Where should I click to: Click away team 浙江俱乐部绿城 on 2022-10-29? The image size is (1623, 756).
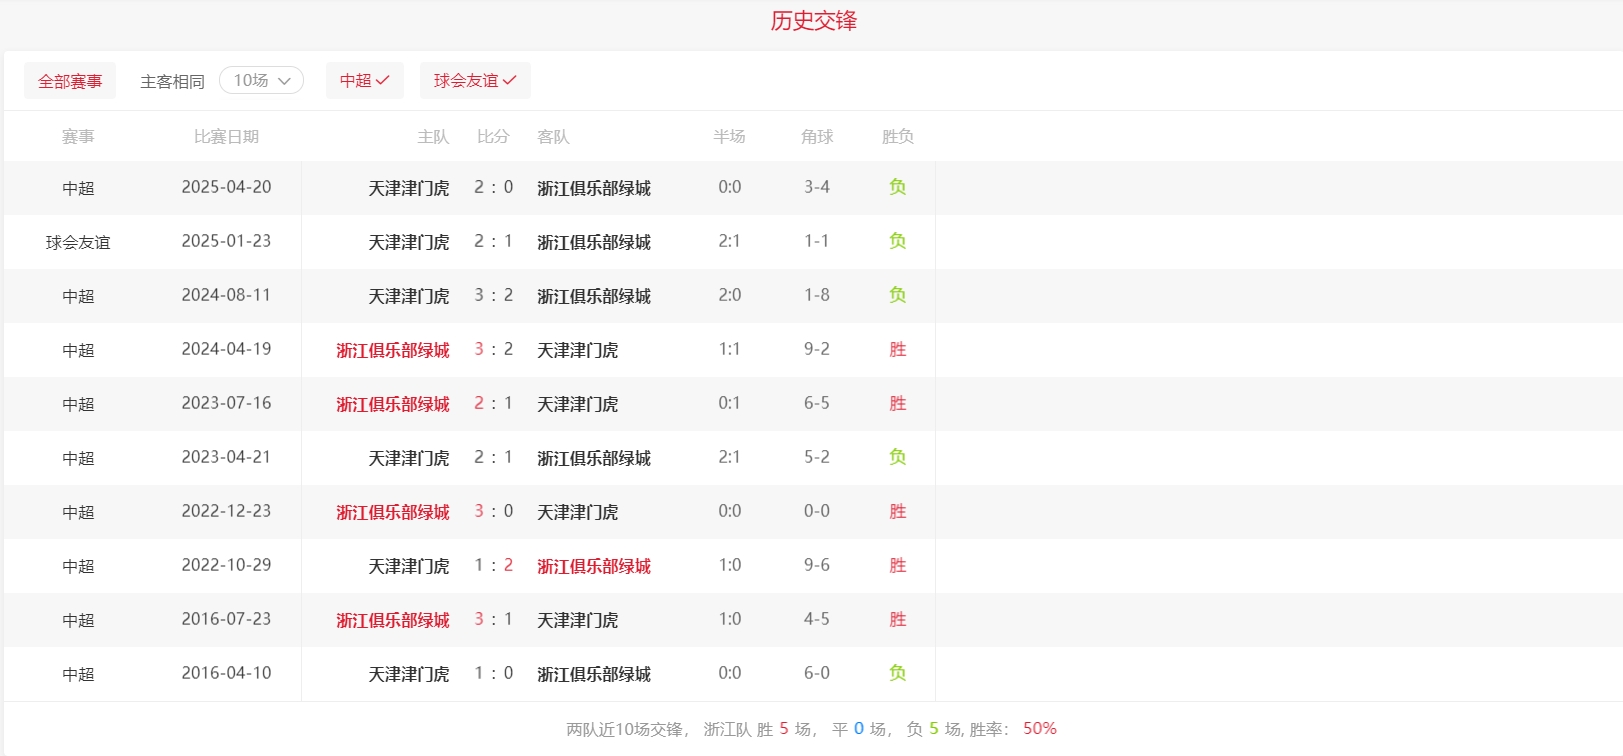click(x=594, y=566)
